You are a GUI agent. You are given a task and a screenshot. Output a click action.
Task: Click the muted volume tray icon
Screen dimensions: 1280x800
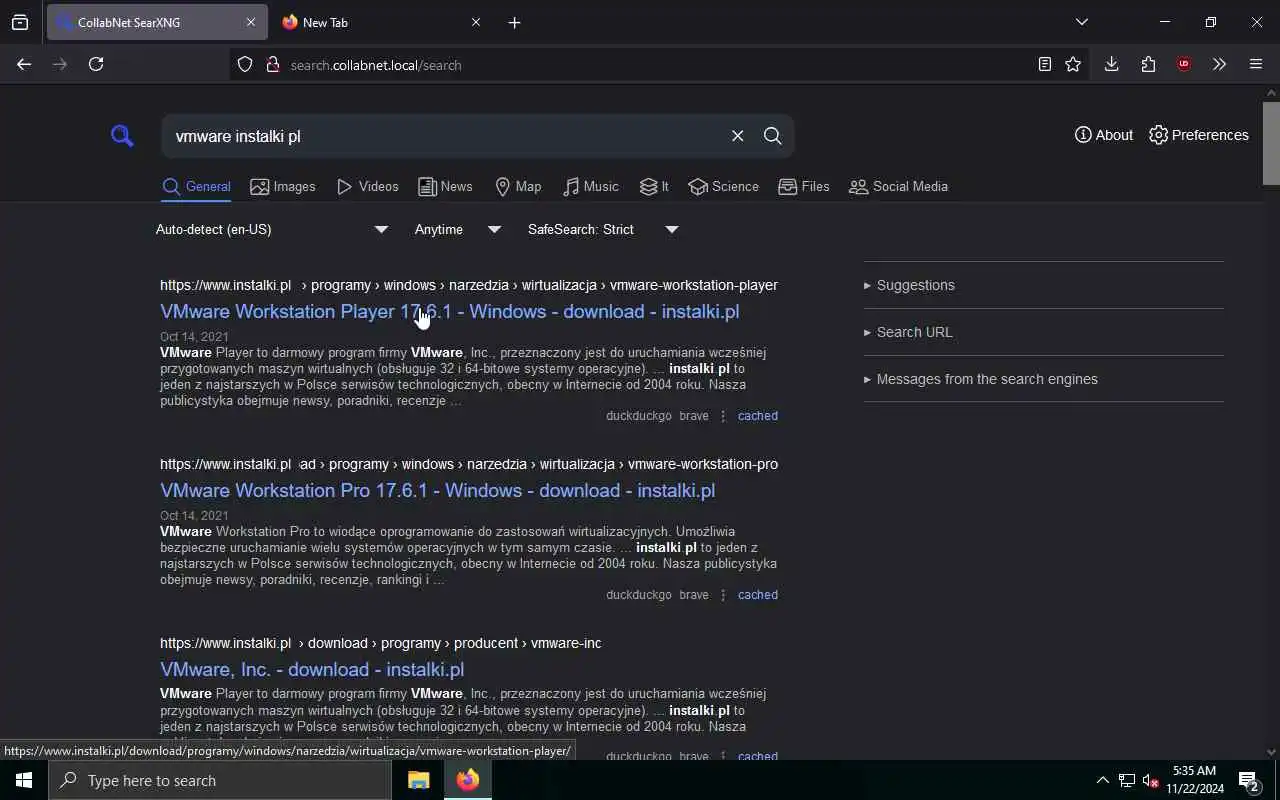pos(1151,780)
